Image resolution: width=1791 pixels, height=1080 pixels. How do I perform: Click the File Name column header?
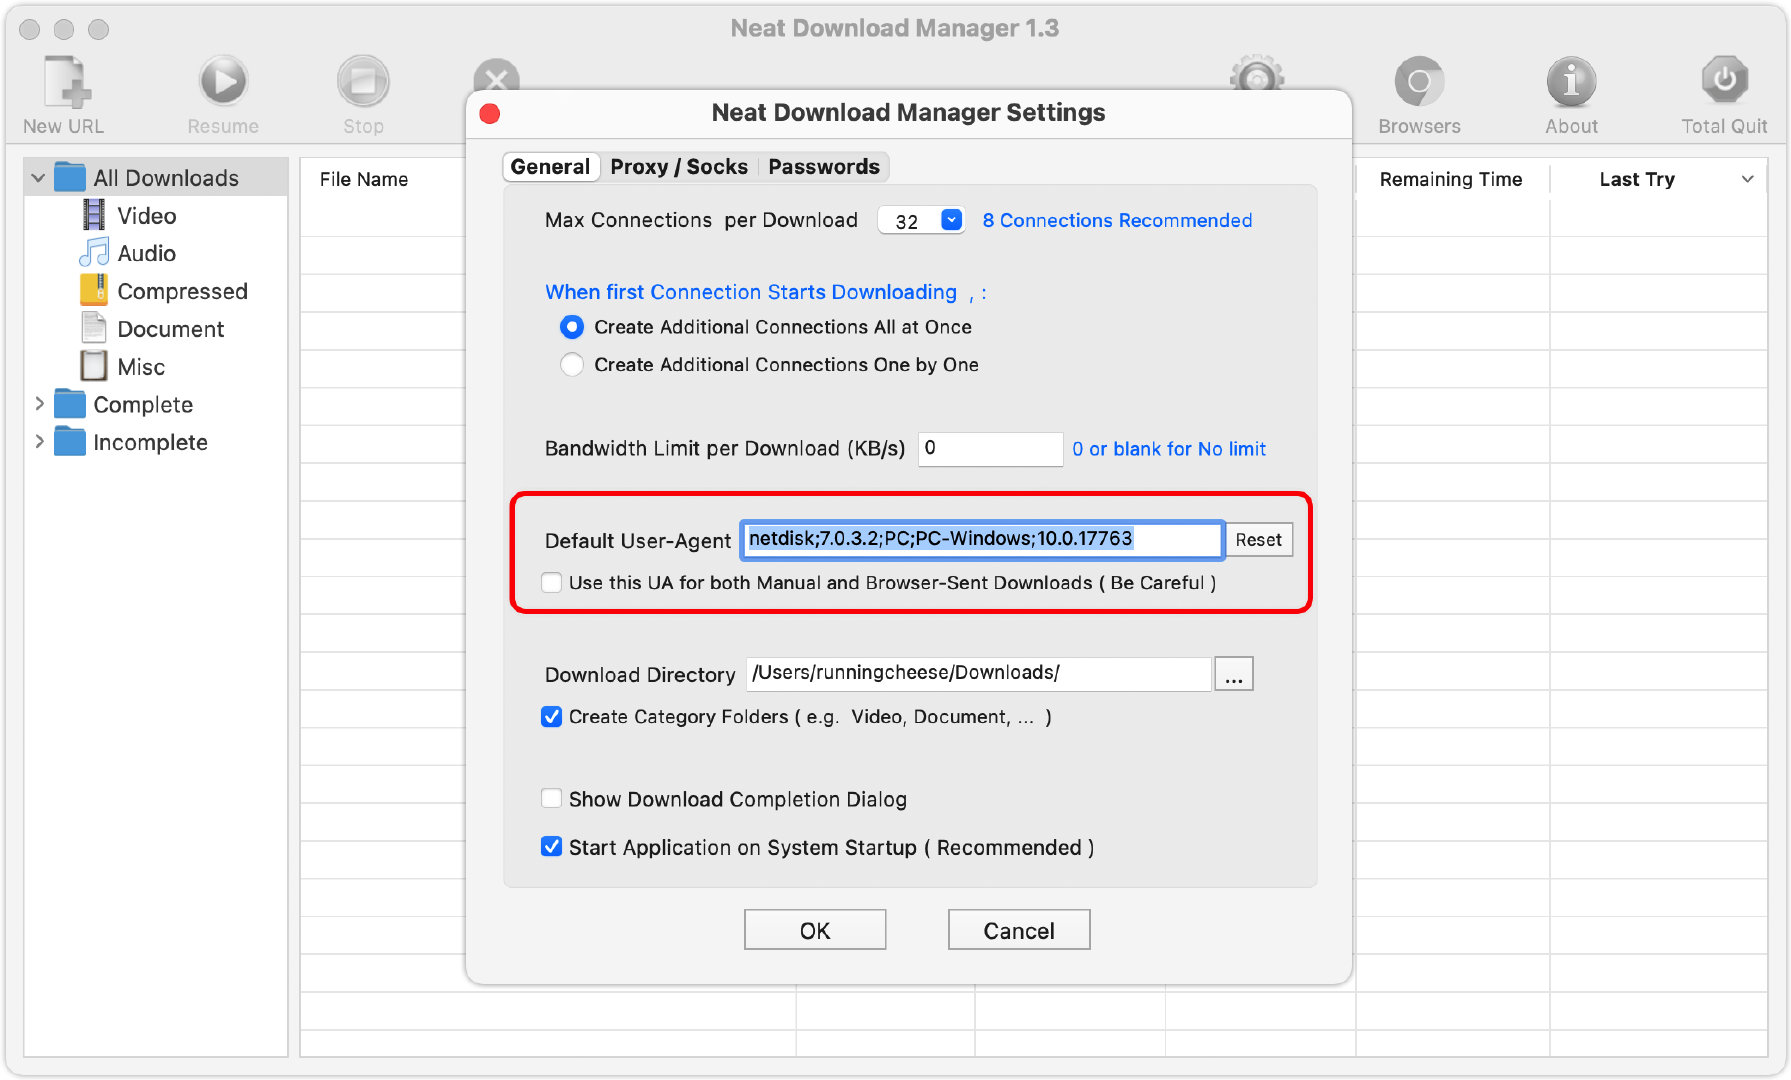tap(364, 180)
